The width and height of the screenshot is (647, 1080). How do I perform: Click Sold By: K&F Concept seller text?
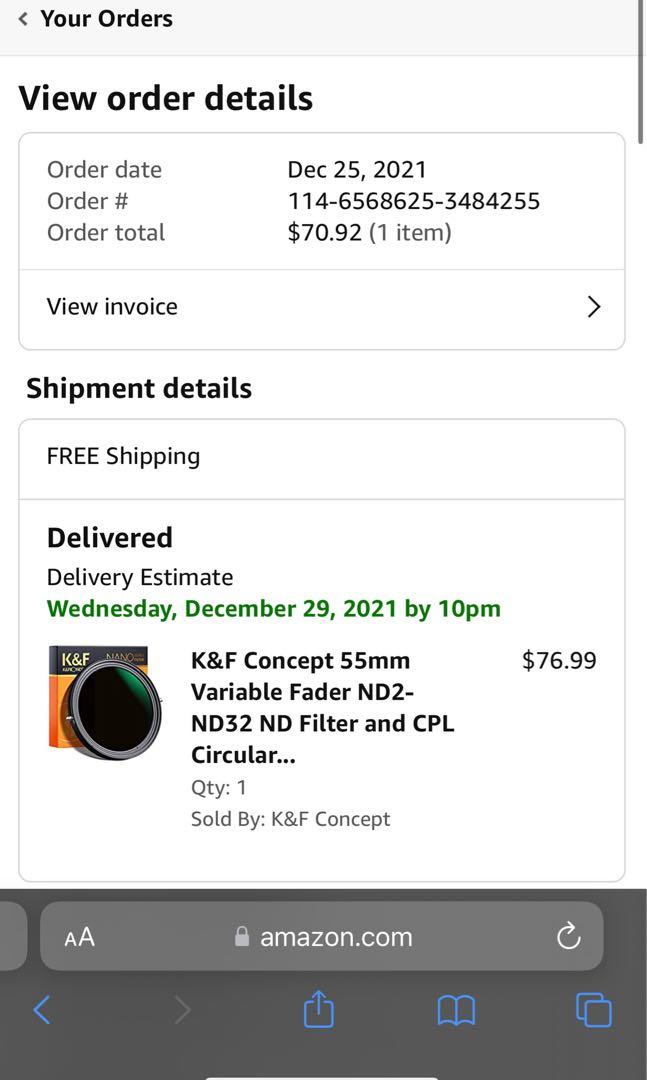[x=290, y=818]
